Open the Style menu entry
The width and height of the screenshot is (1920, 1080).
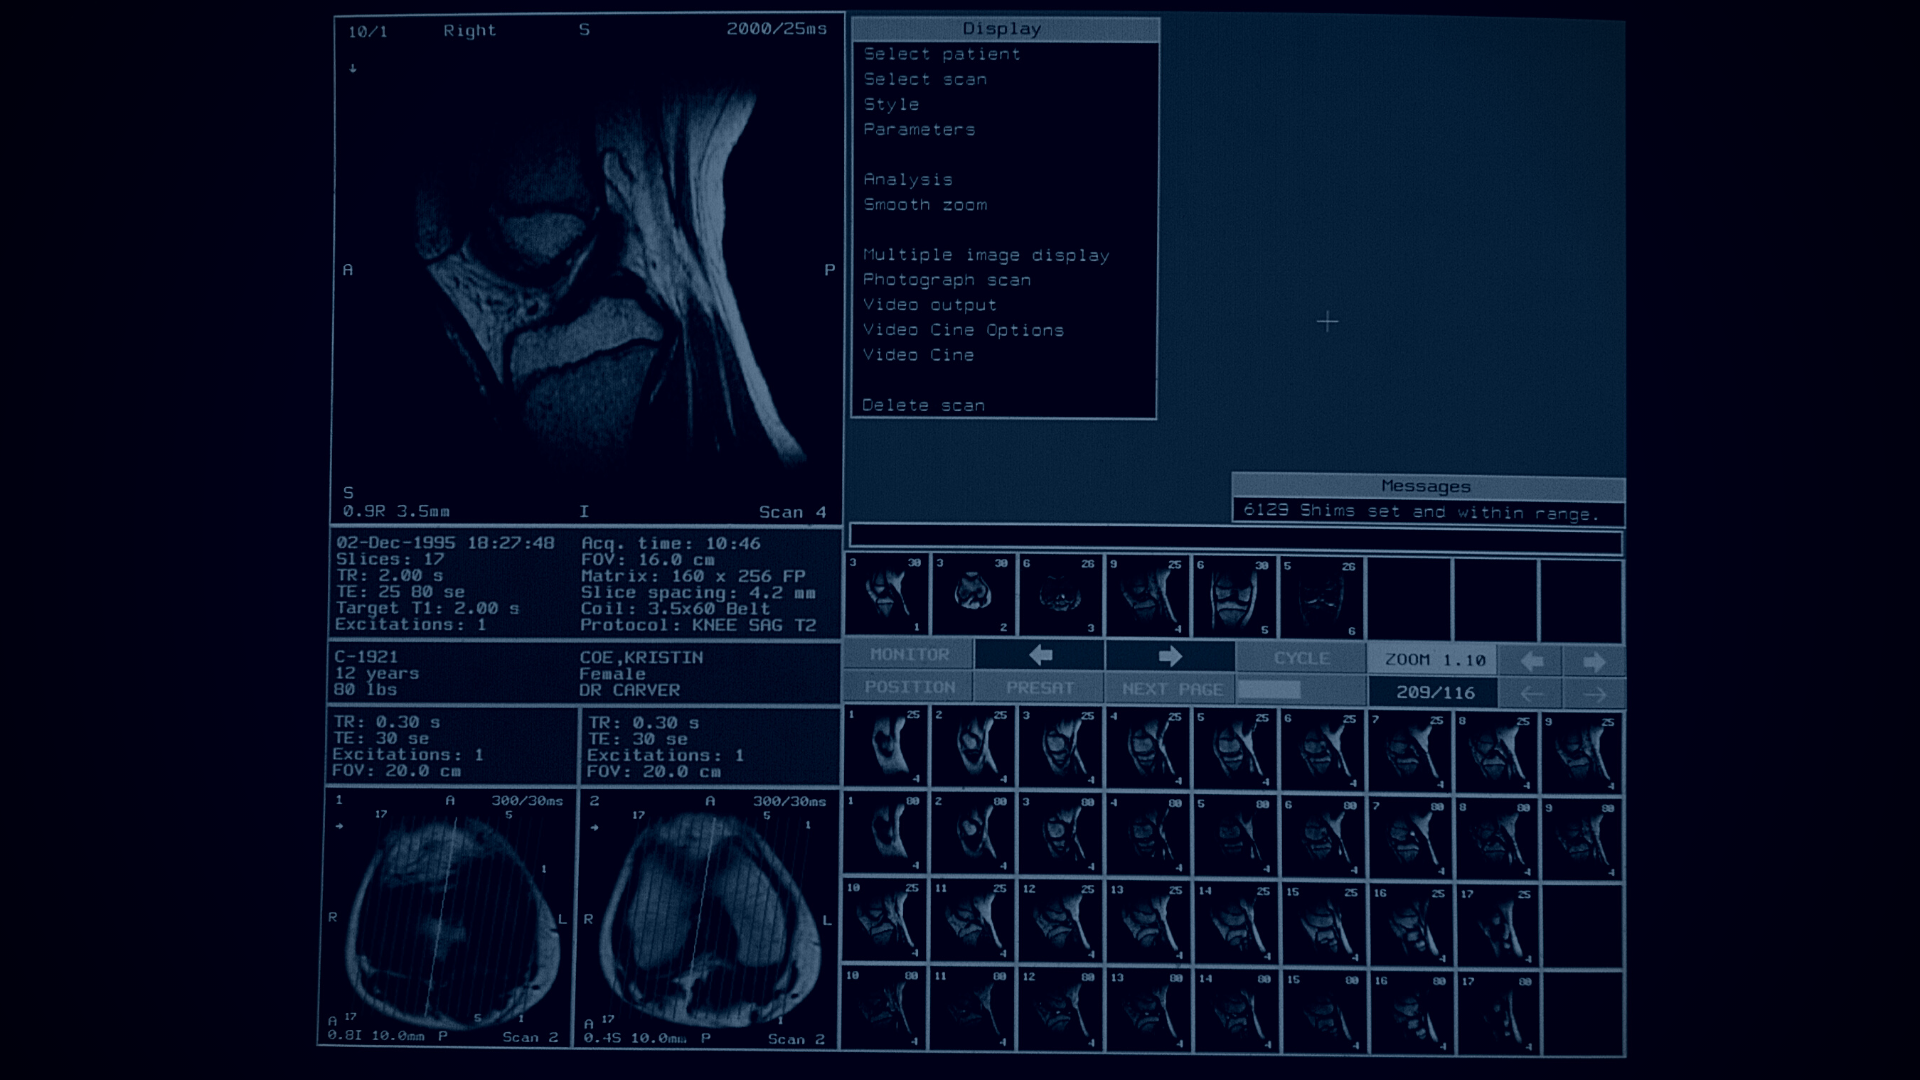891,104
